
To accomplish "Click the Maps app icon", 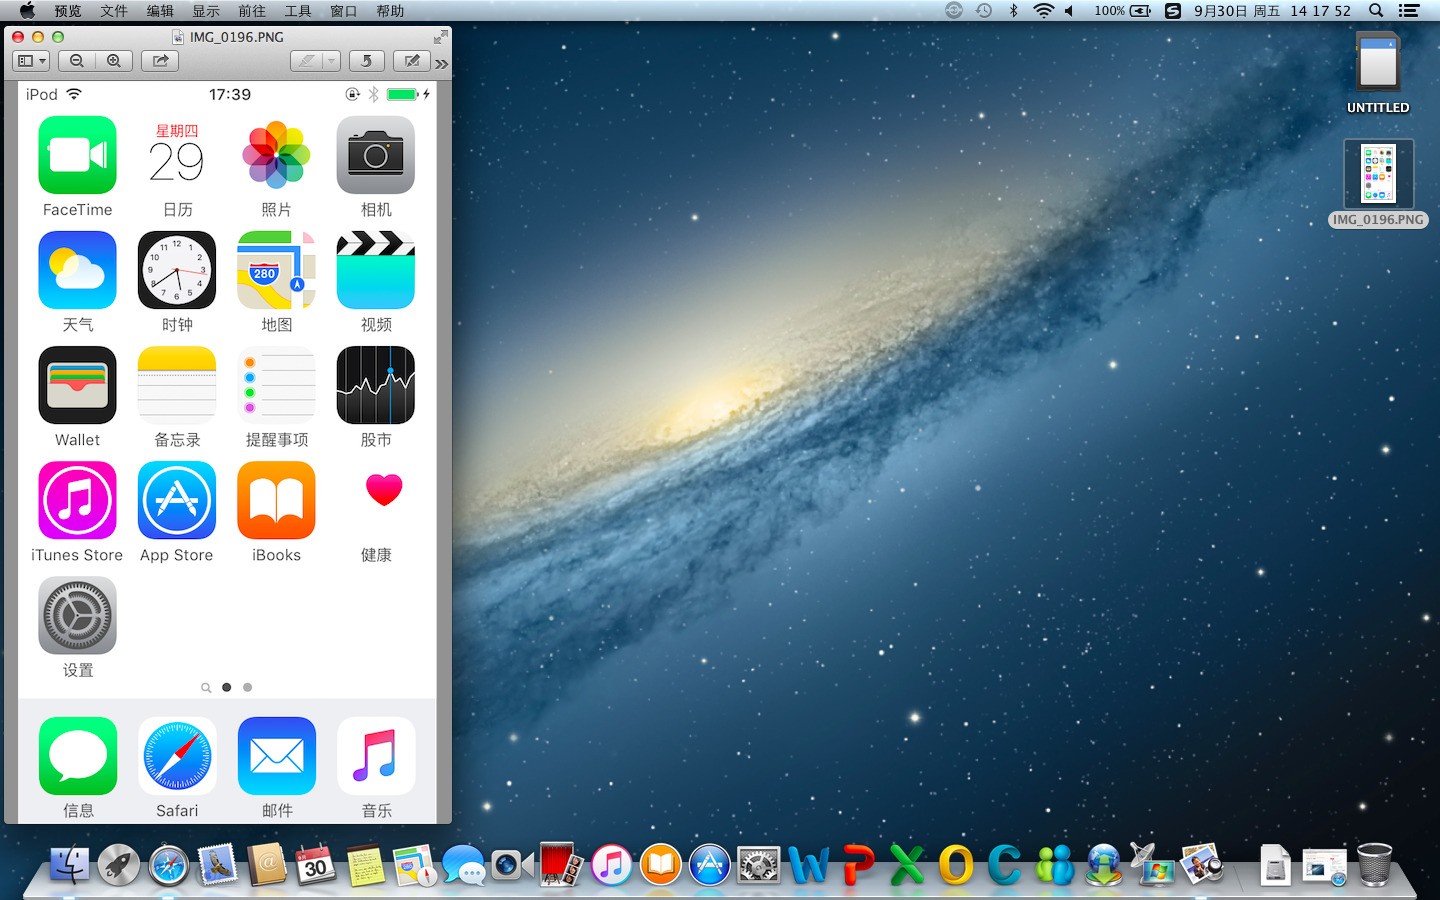I will 276,270.
